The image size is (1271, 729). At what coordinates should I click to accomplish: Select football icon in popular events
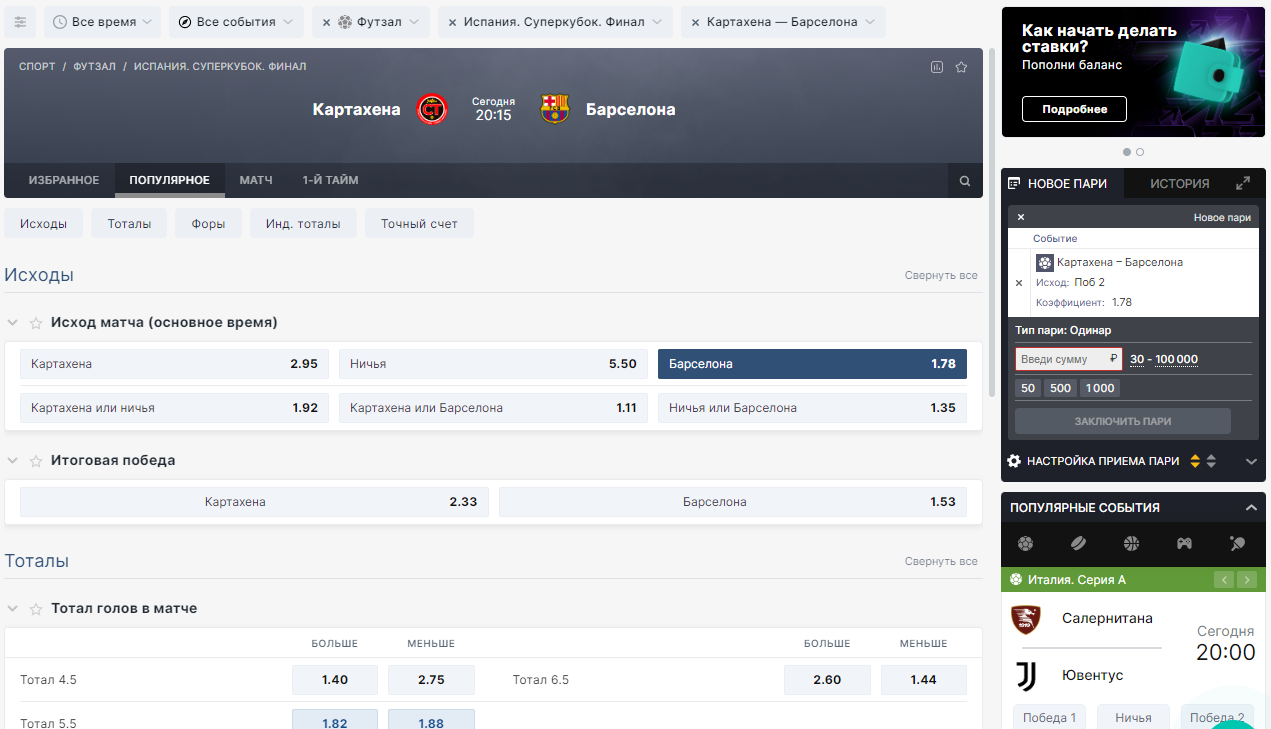pos(1025,544)
